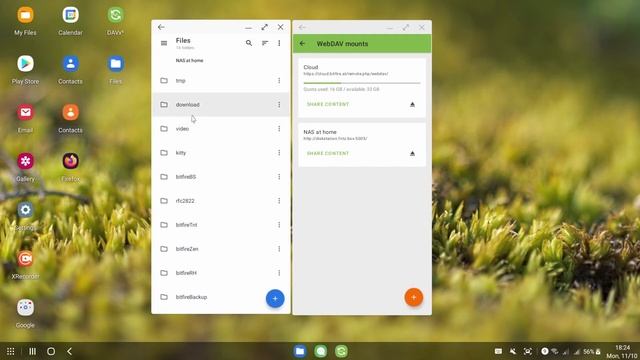This screenshot has height=360, width=640.
Task: Open the bitfireRH folder
Action: point(221,273)
